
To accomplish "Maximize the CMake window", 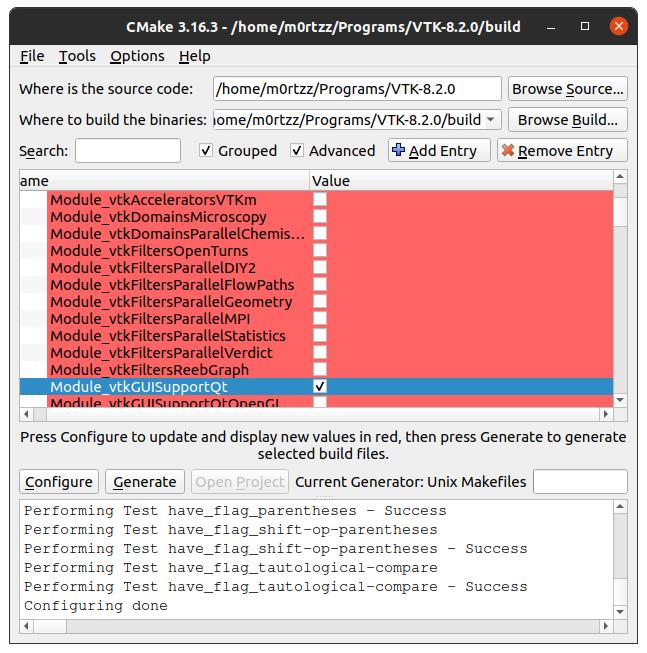I will click(585, 26).
